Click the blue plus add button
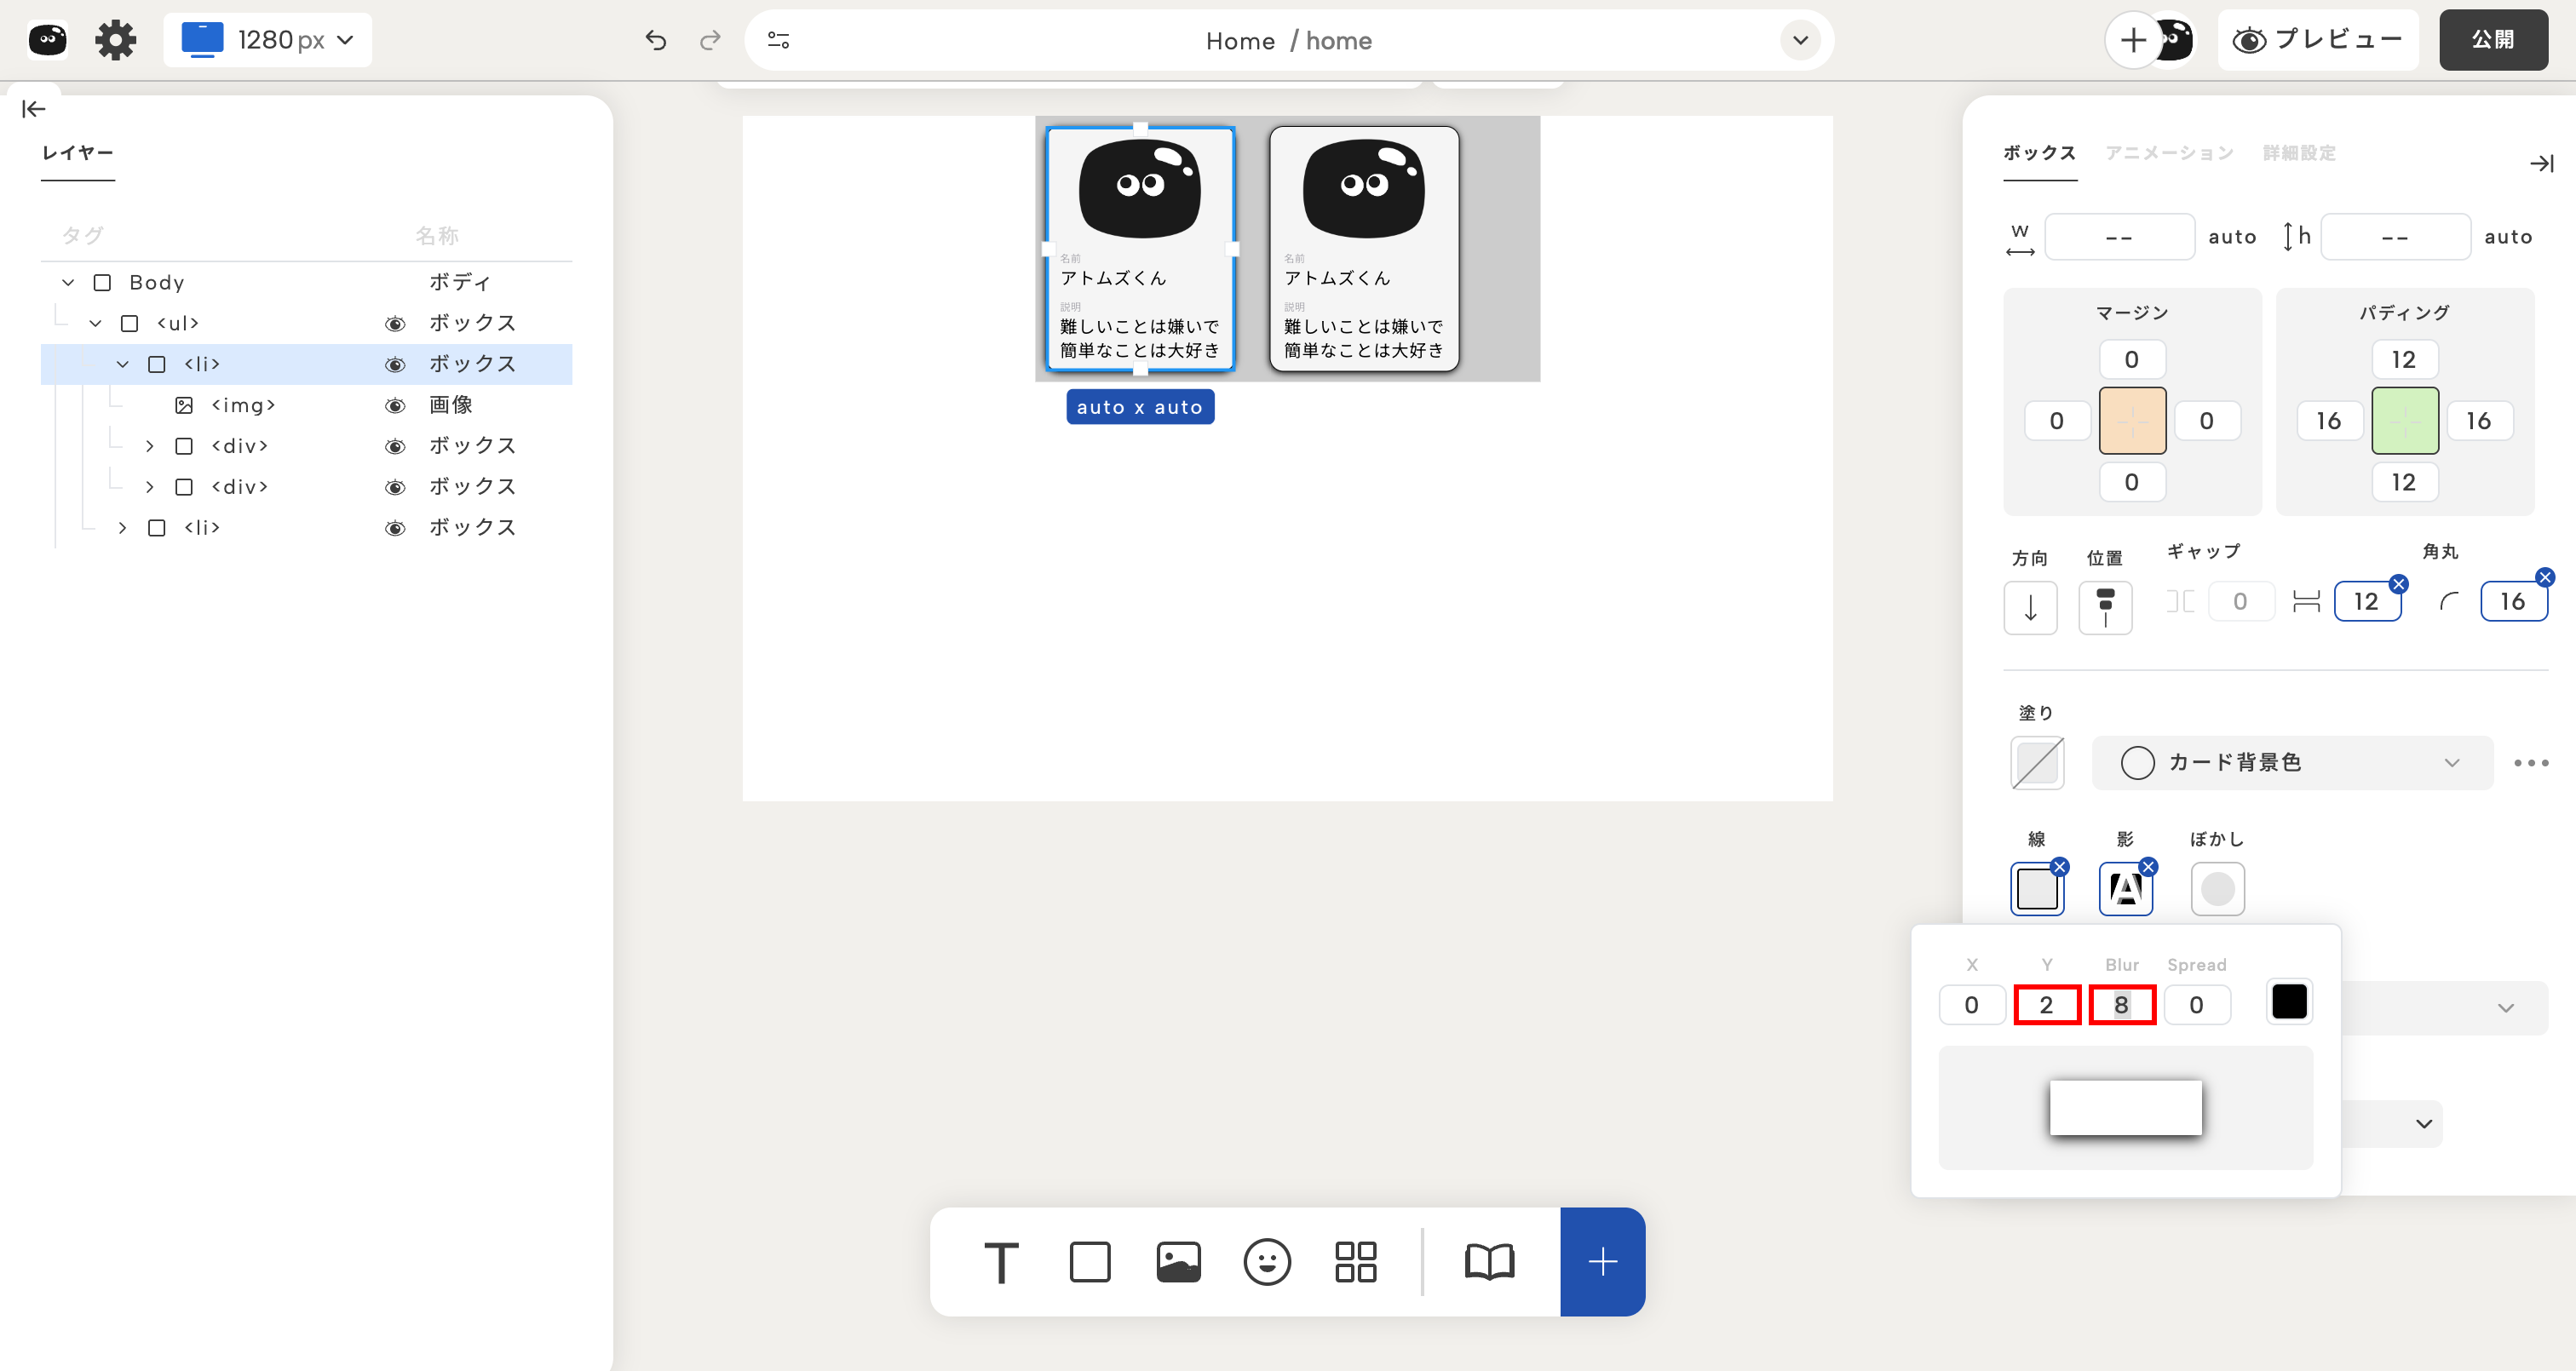This screenshot has height=1371, width=2576. [x=1602, y=1262]
